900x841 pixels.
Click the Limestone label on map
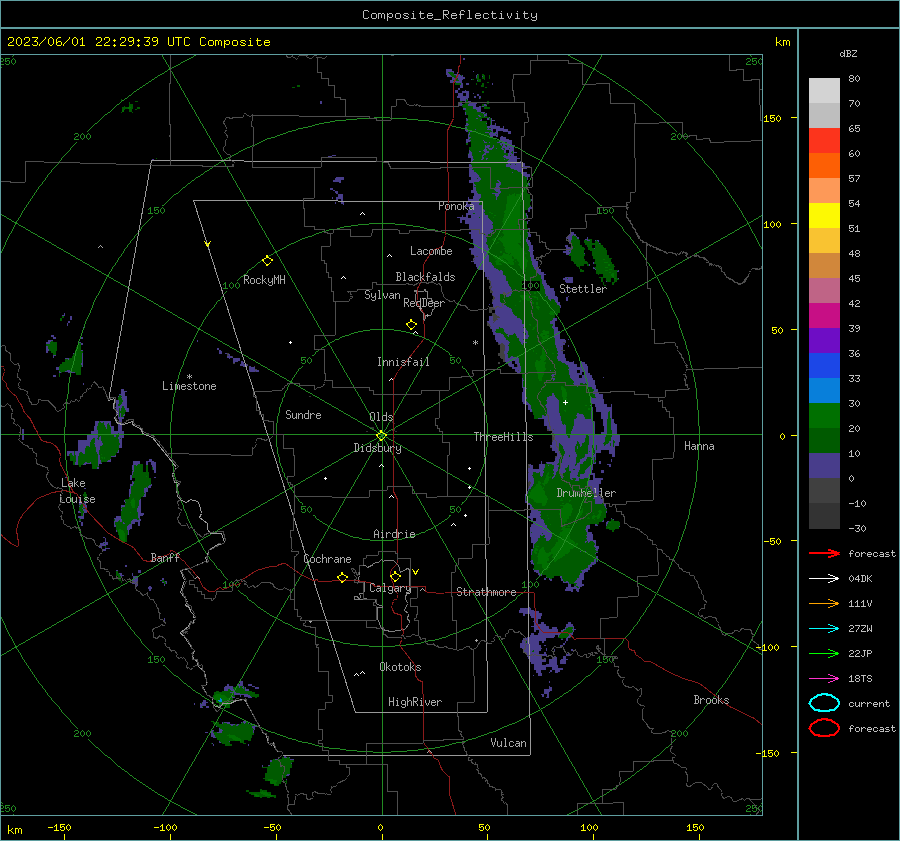(189, 386)
